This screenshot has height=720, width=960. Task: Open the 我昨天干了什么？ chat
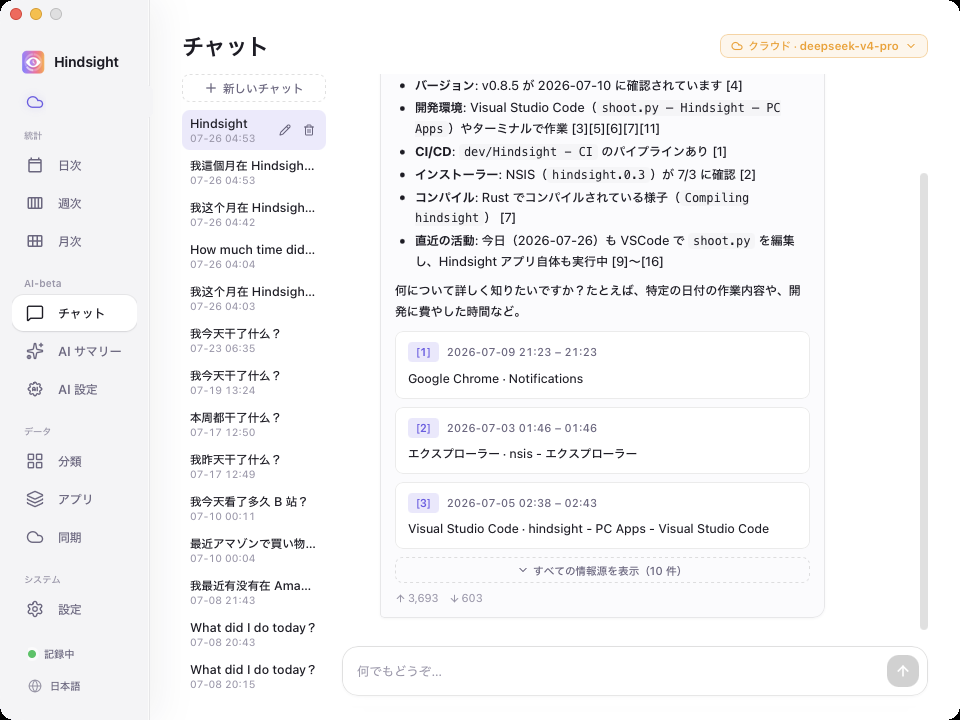coord(253,467)
